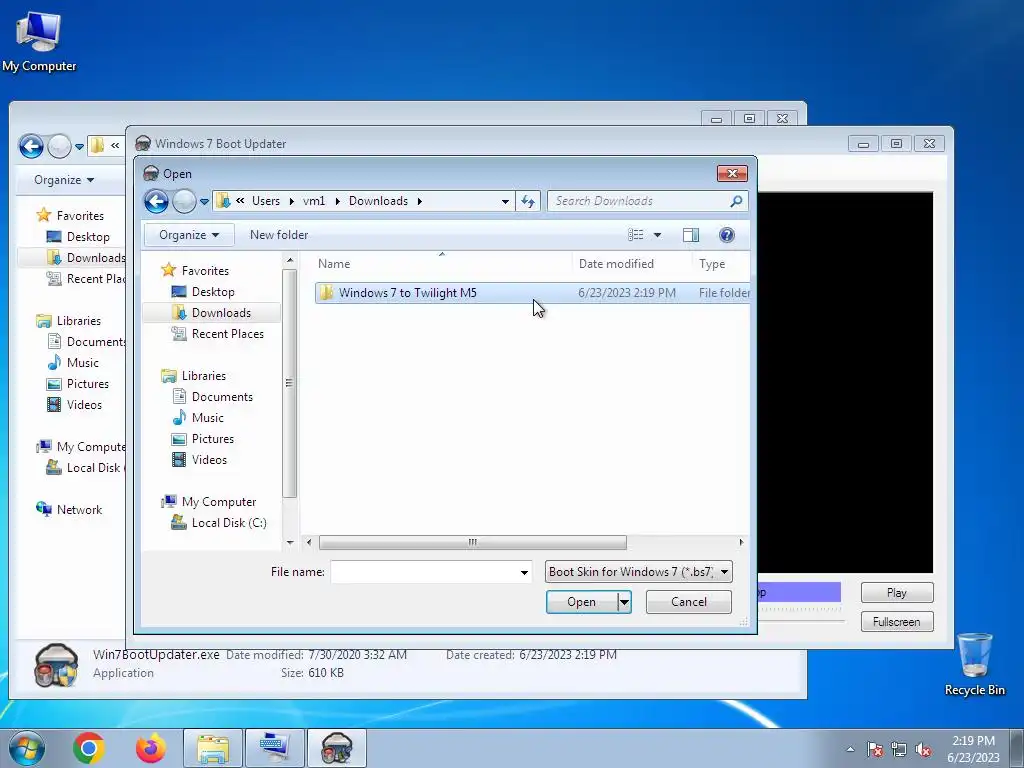Open the Windows Start menu
This screenshot has width=1024, height=768.
pos(27,748)
